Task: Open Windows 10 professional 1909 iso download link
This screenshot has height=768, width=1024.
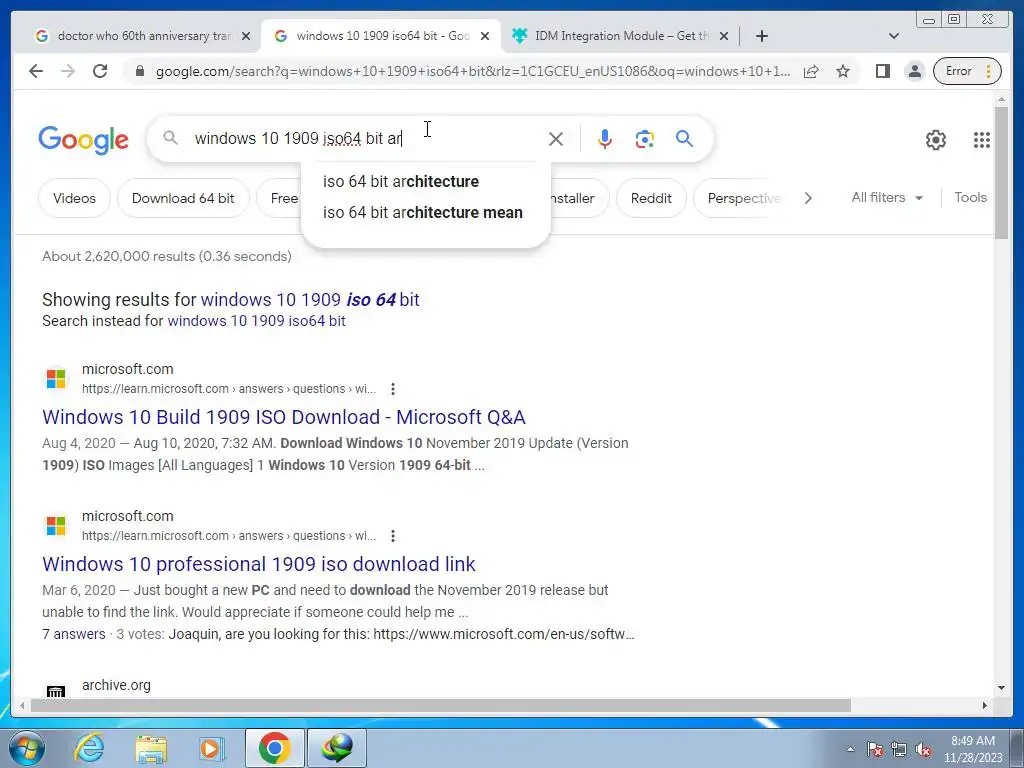Action: pos(259,564)
